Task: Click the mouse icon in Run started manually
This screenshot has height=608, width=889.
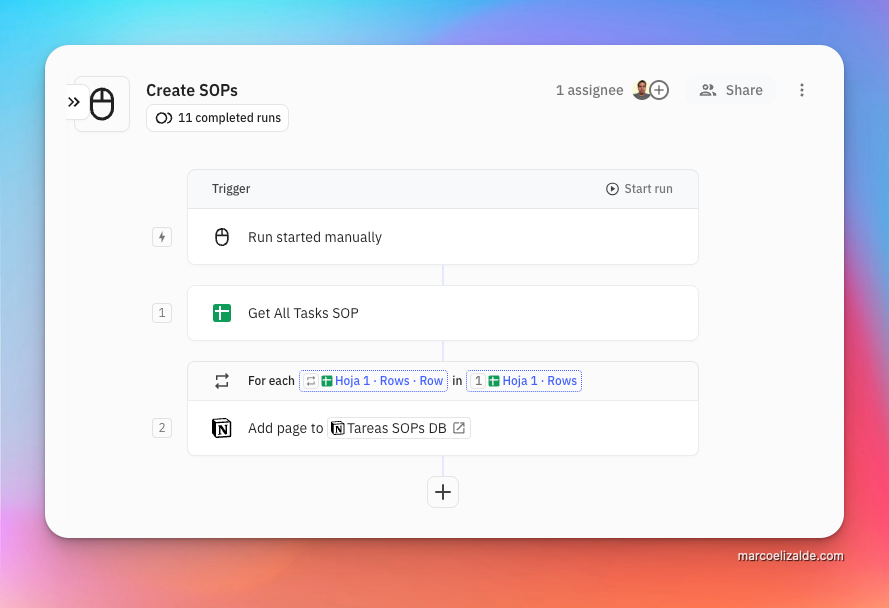Action: tap(222, 237)
